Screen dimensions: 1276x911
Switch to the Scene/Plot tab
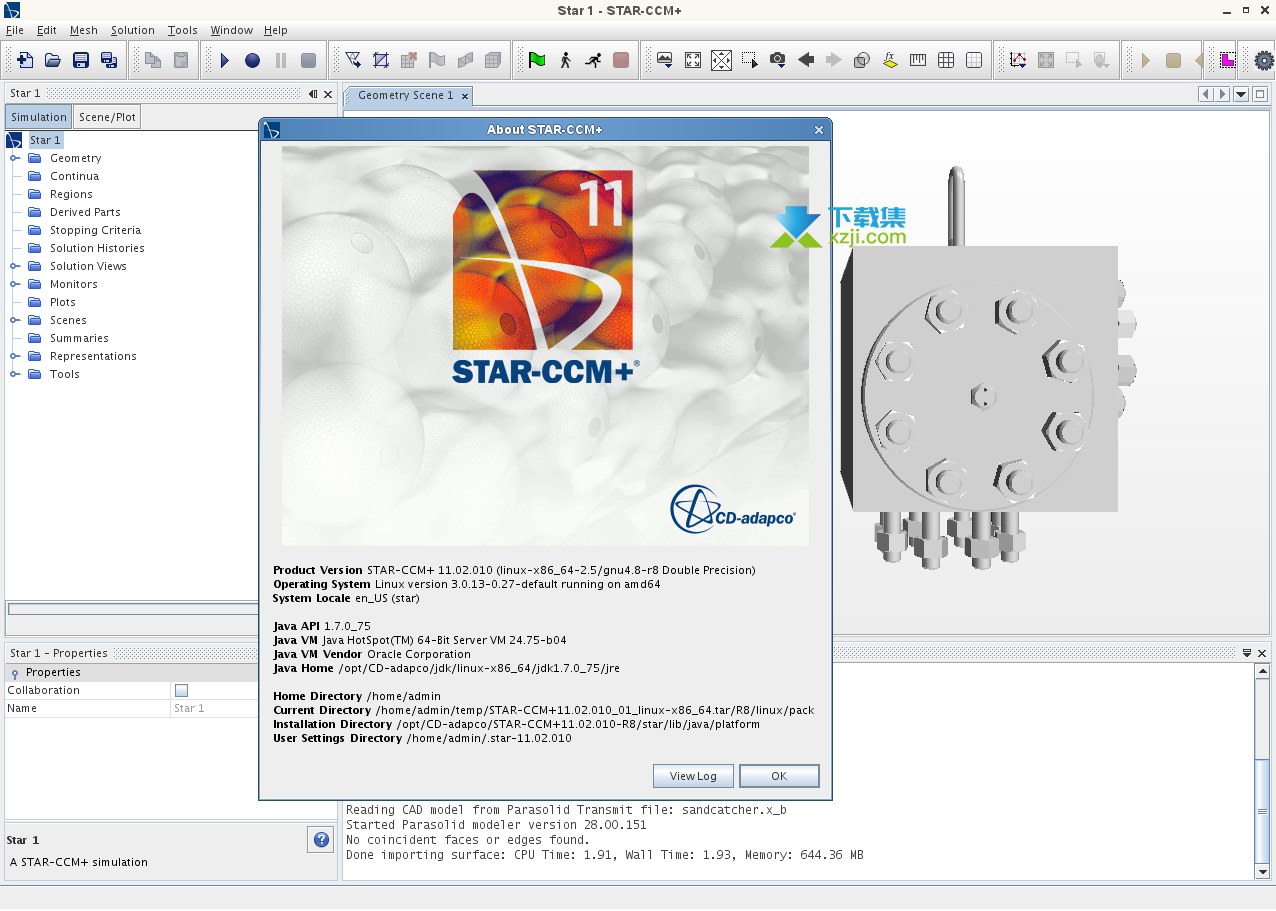tap(107, 117)
